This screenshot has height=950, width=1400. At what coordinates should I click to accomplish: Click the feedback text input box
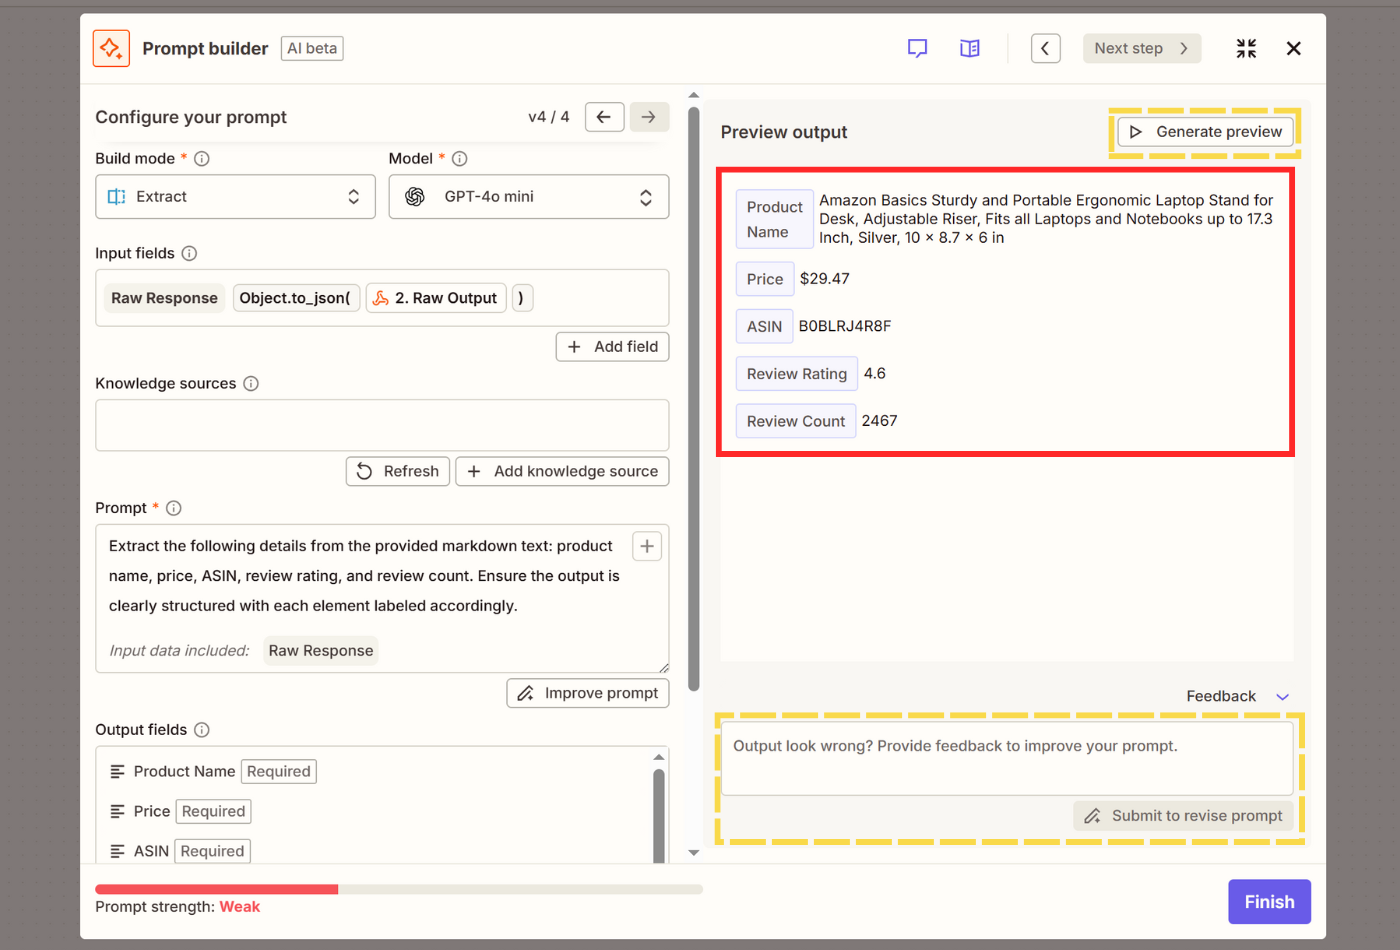pos(1006,759)
